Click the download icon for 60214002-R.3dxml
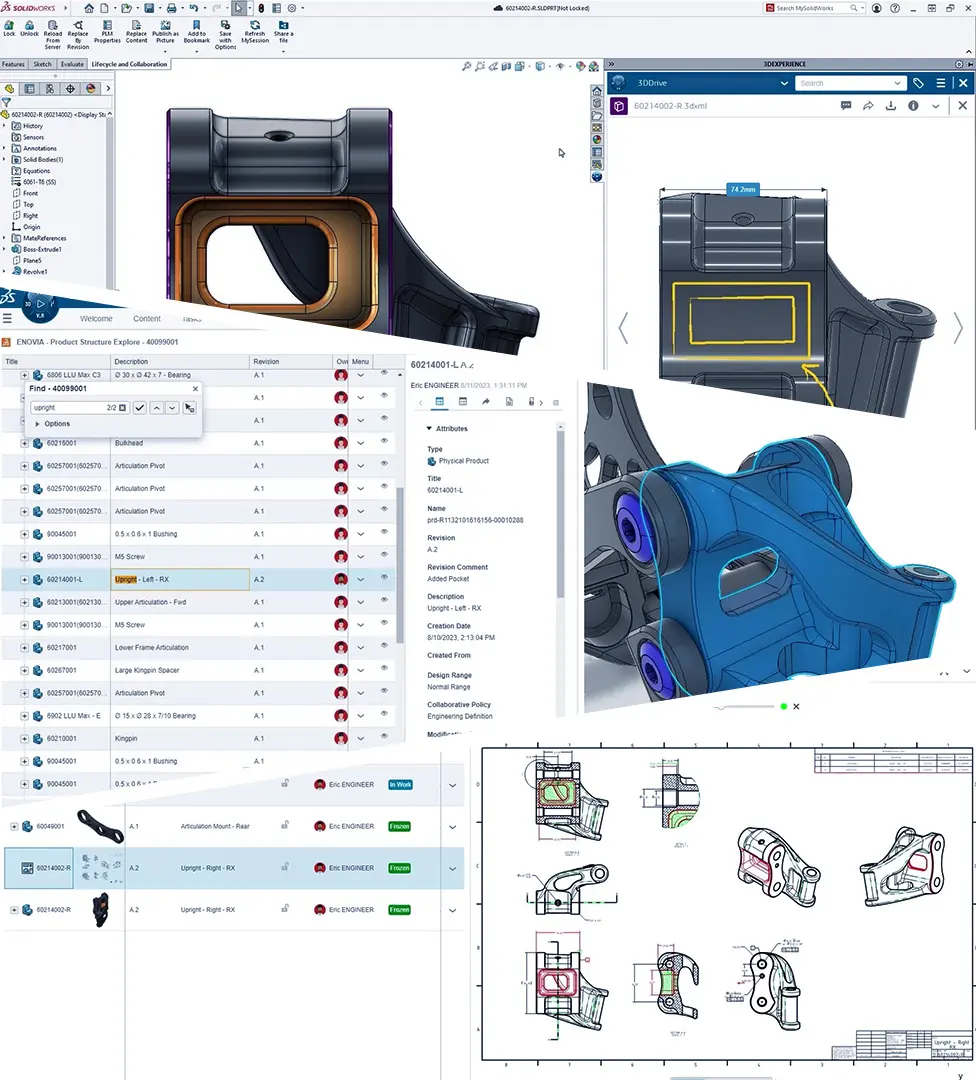Viewport: 976px width, 1080px height. click(891, 105)
